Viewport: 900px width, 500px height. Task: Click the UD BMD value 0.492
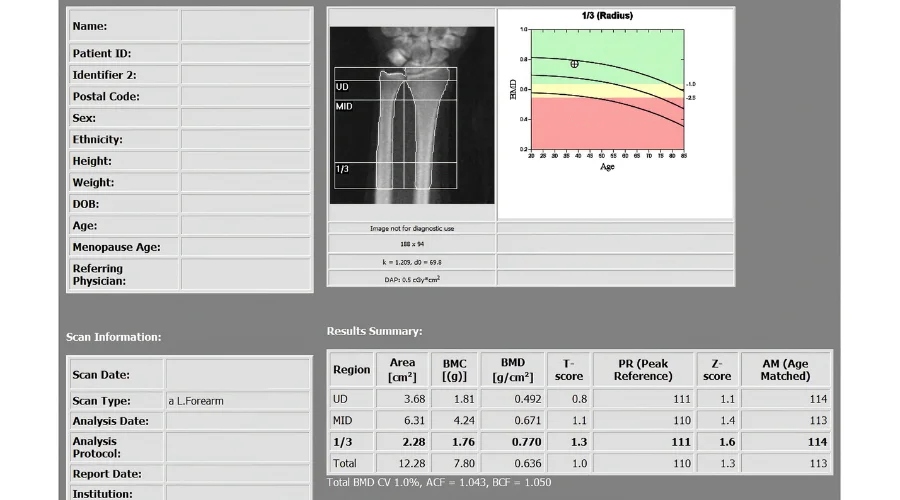(527, 399)
